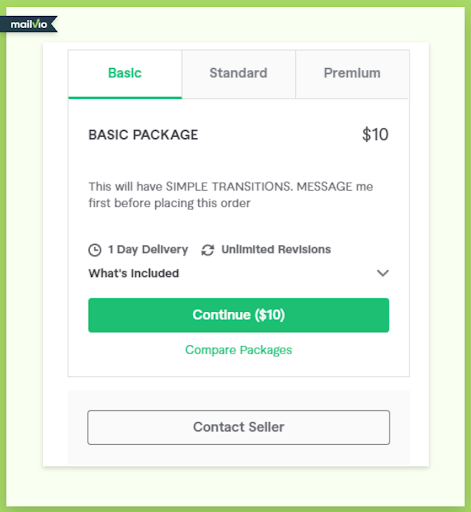Click the SIMPLE TRANSITIONS package description
This screenshot has height=512, width=471.
click(x=231, y=195)
